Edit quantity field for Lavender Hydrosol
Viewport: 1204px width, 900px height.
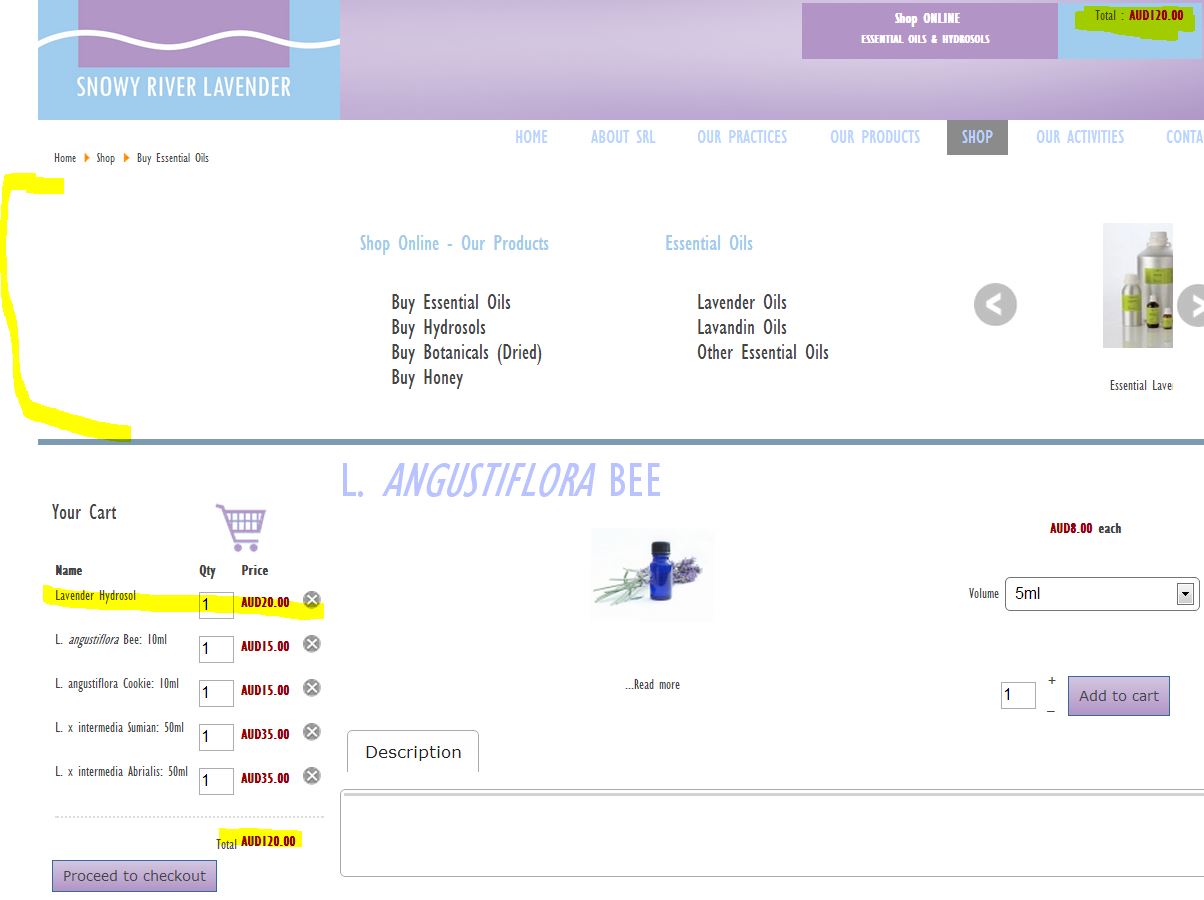[x=216, y=605]
